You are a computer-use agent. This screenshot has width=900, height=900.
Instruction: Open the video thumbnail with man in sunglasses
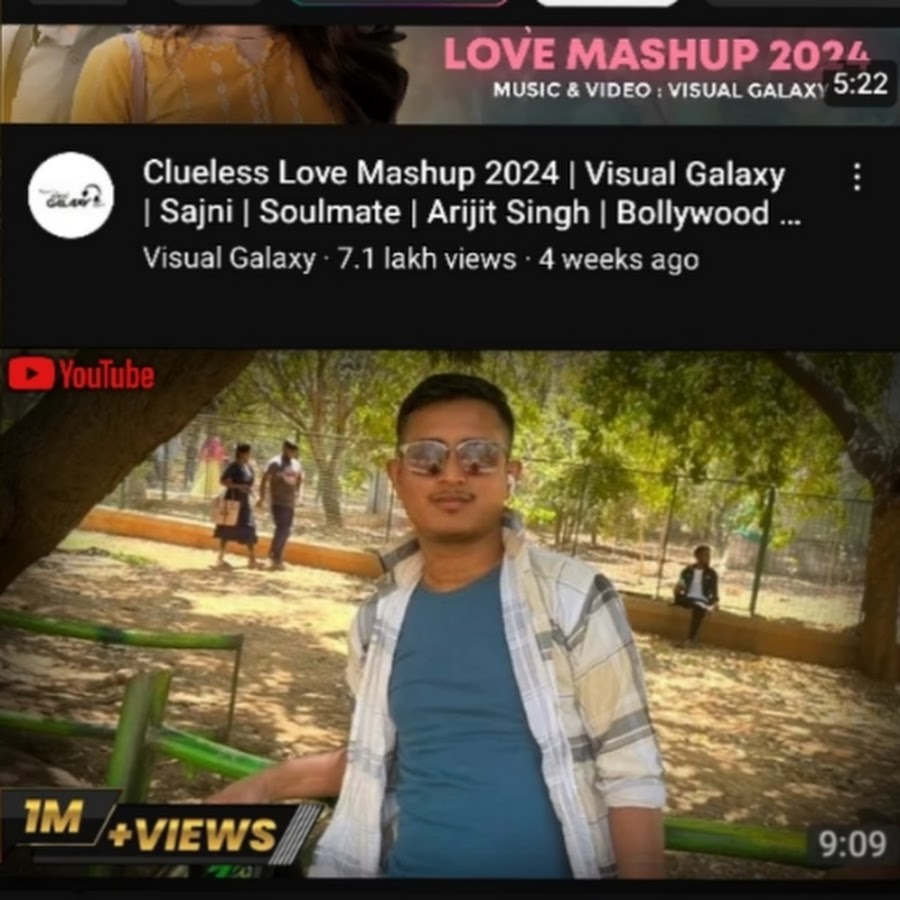[x=450, y=614]
